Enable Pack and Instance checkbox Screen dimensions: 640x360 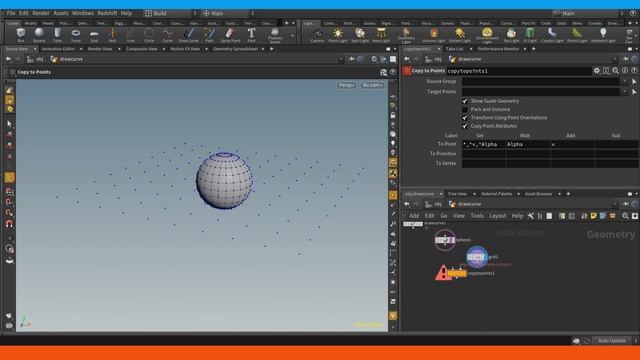(x=464, y=109)
